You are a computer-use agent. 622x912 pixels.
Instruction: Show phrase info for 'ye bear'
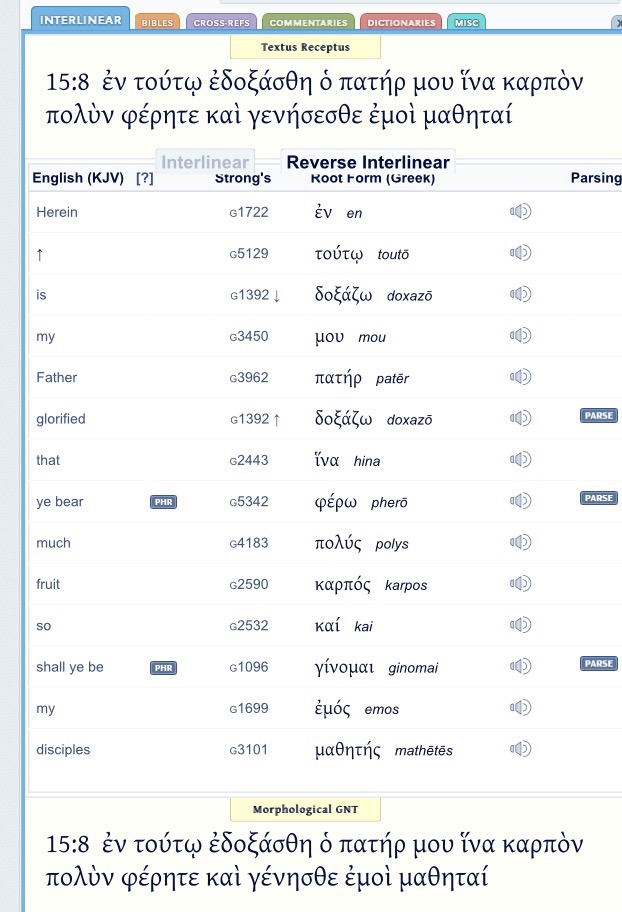tap(163, 502)
